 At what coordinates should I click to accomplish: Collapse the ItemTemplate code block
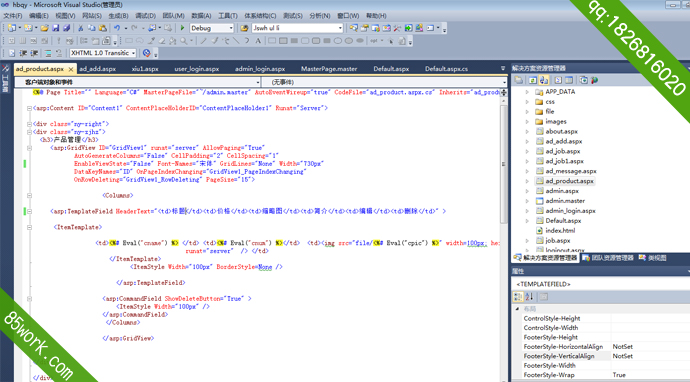29,227
